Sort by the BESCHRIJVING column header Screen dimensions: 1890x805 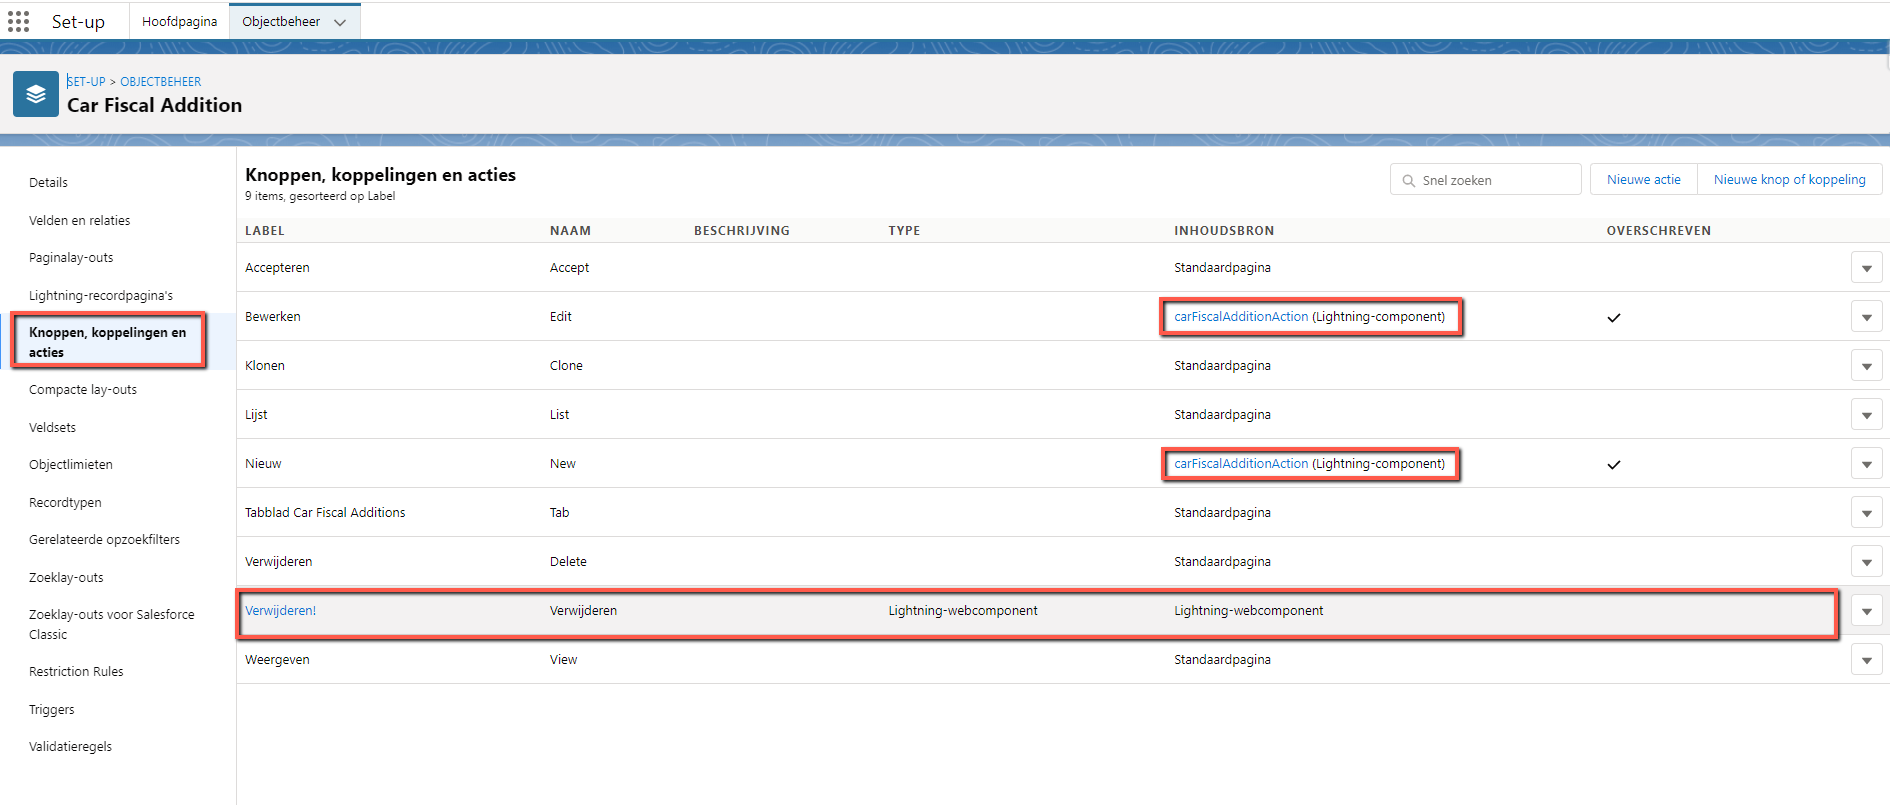[741, 230]
